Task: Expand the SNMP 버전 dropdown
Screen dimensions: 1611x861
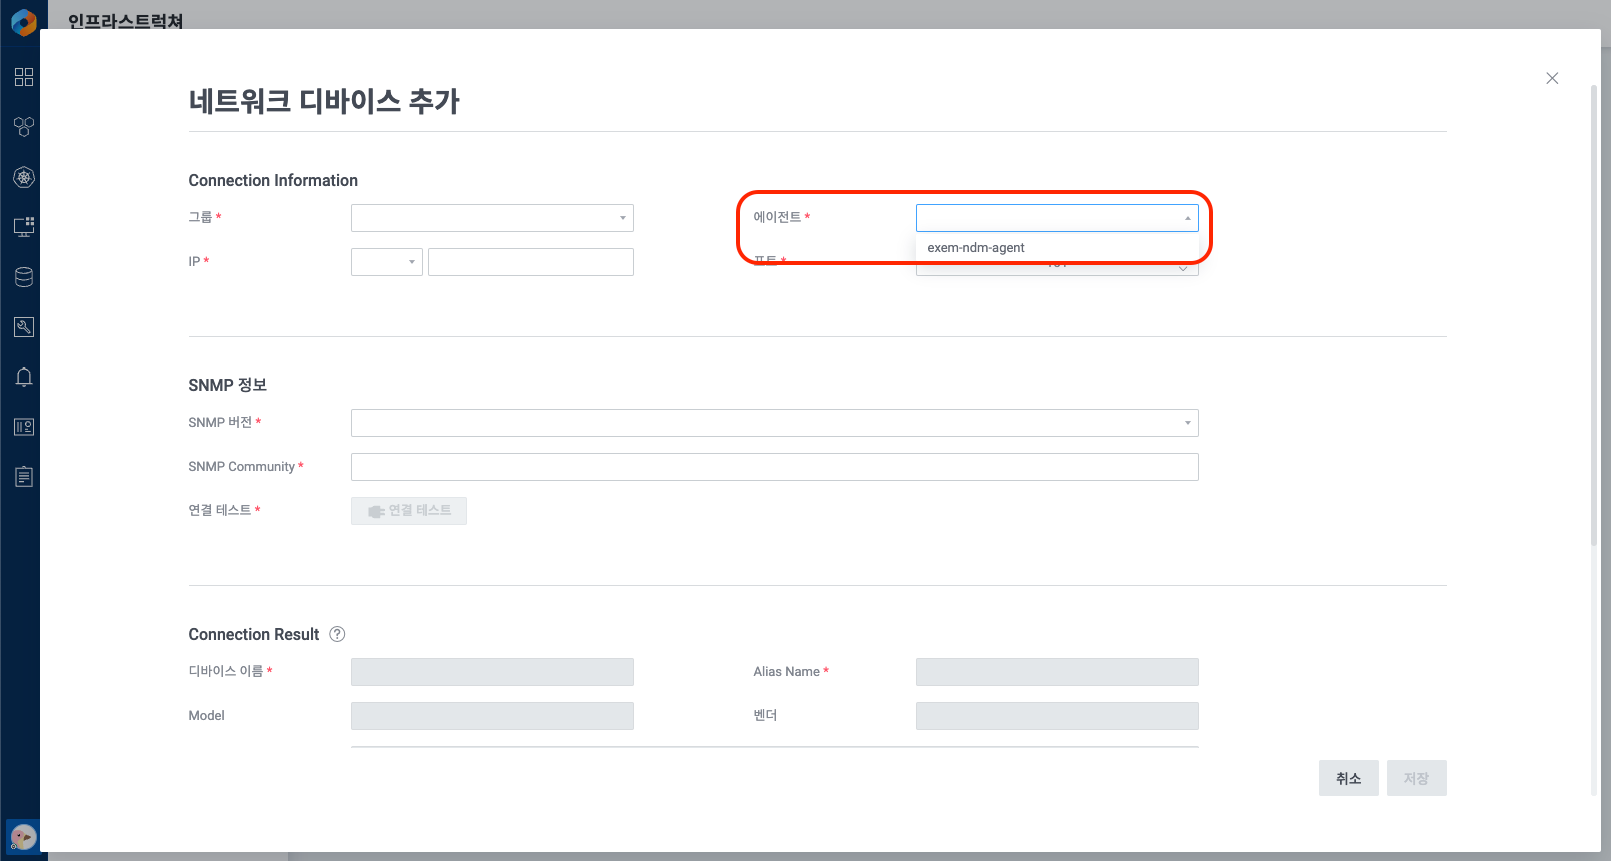Action: click(x=774, y=423)
